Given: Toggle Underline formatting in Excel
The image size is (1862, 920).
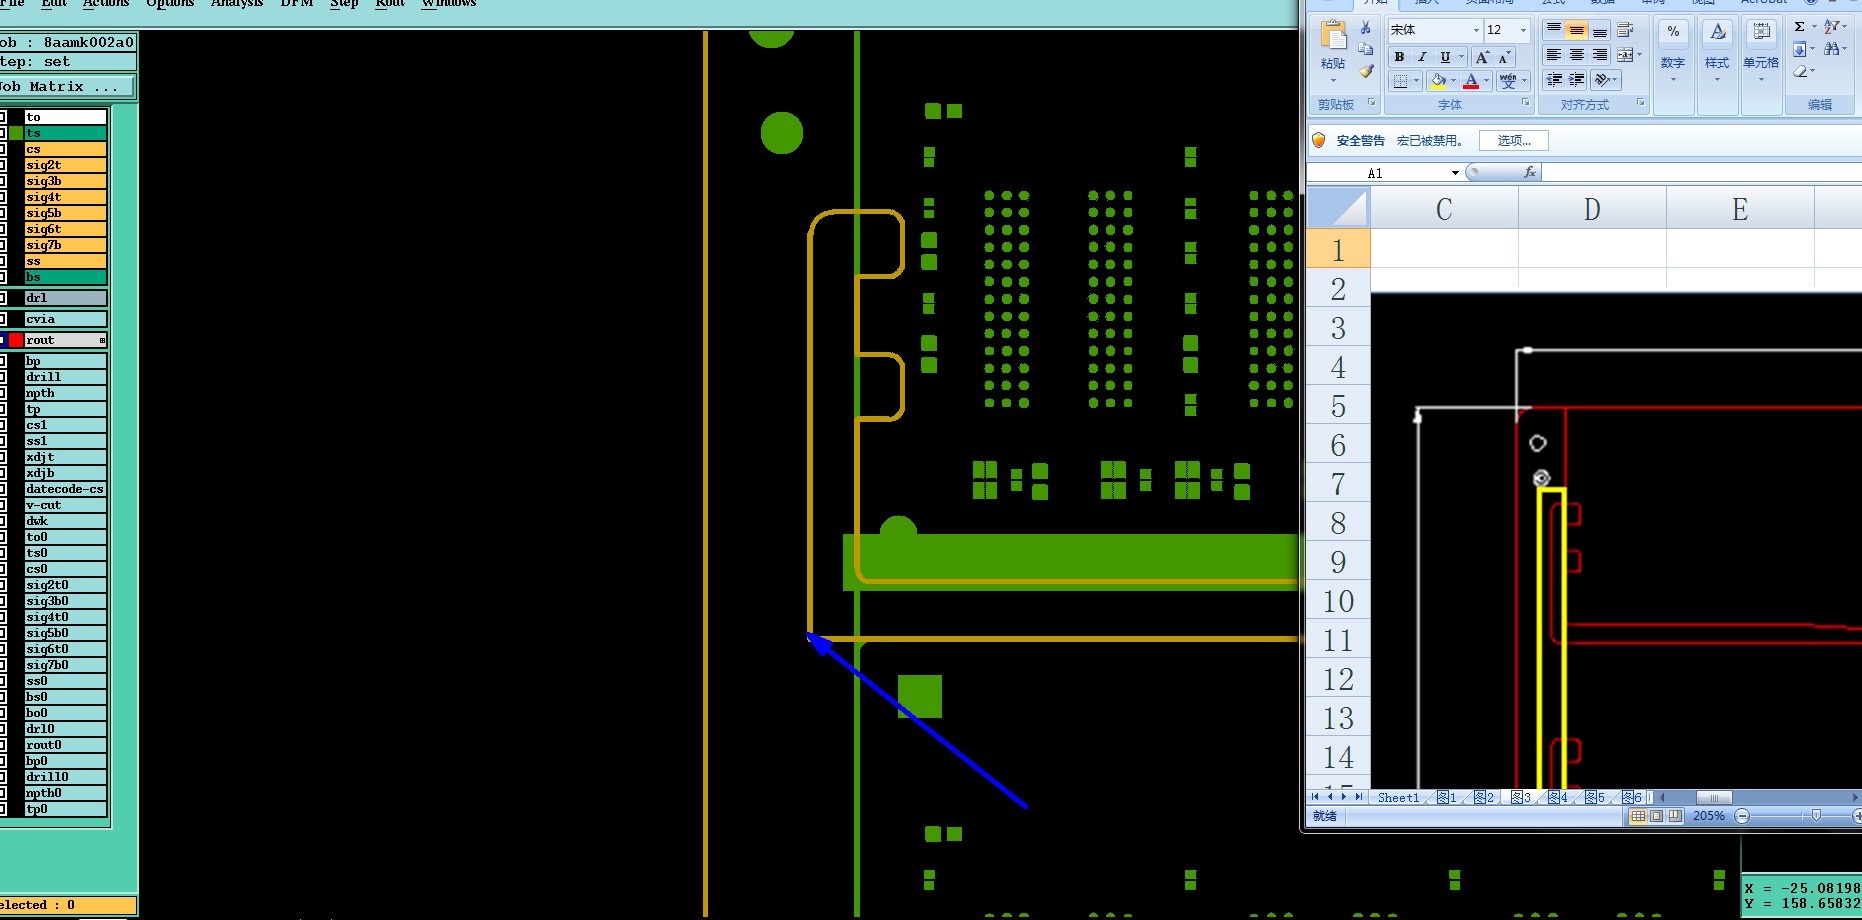Looking at the screenshot, I should (x=1445, y=57).
